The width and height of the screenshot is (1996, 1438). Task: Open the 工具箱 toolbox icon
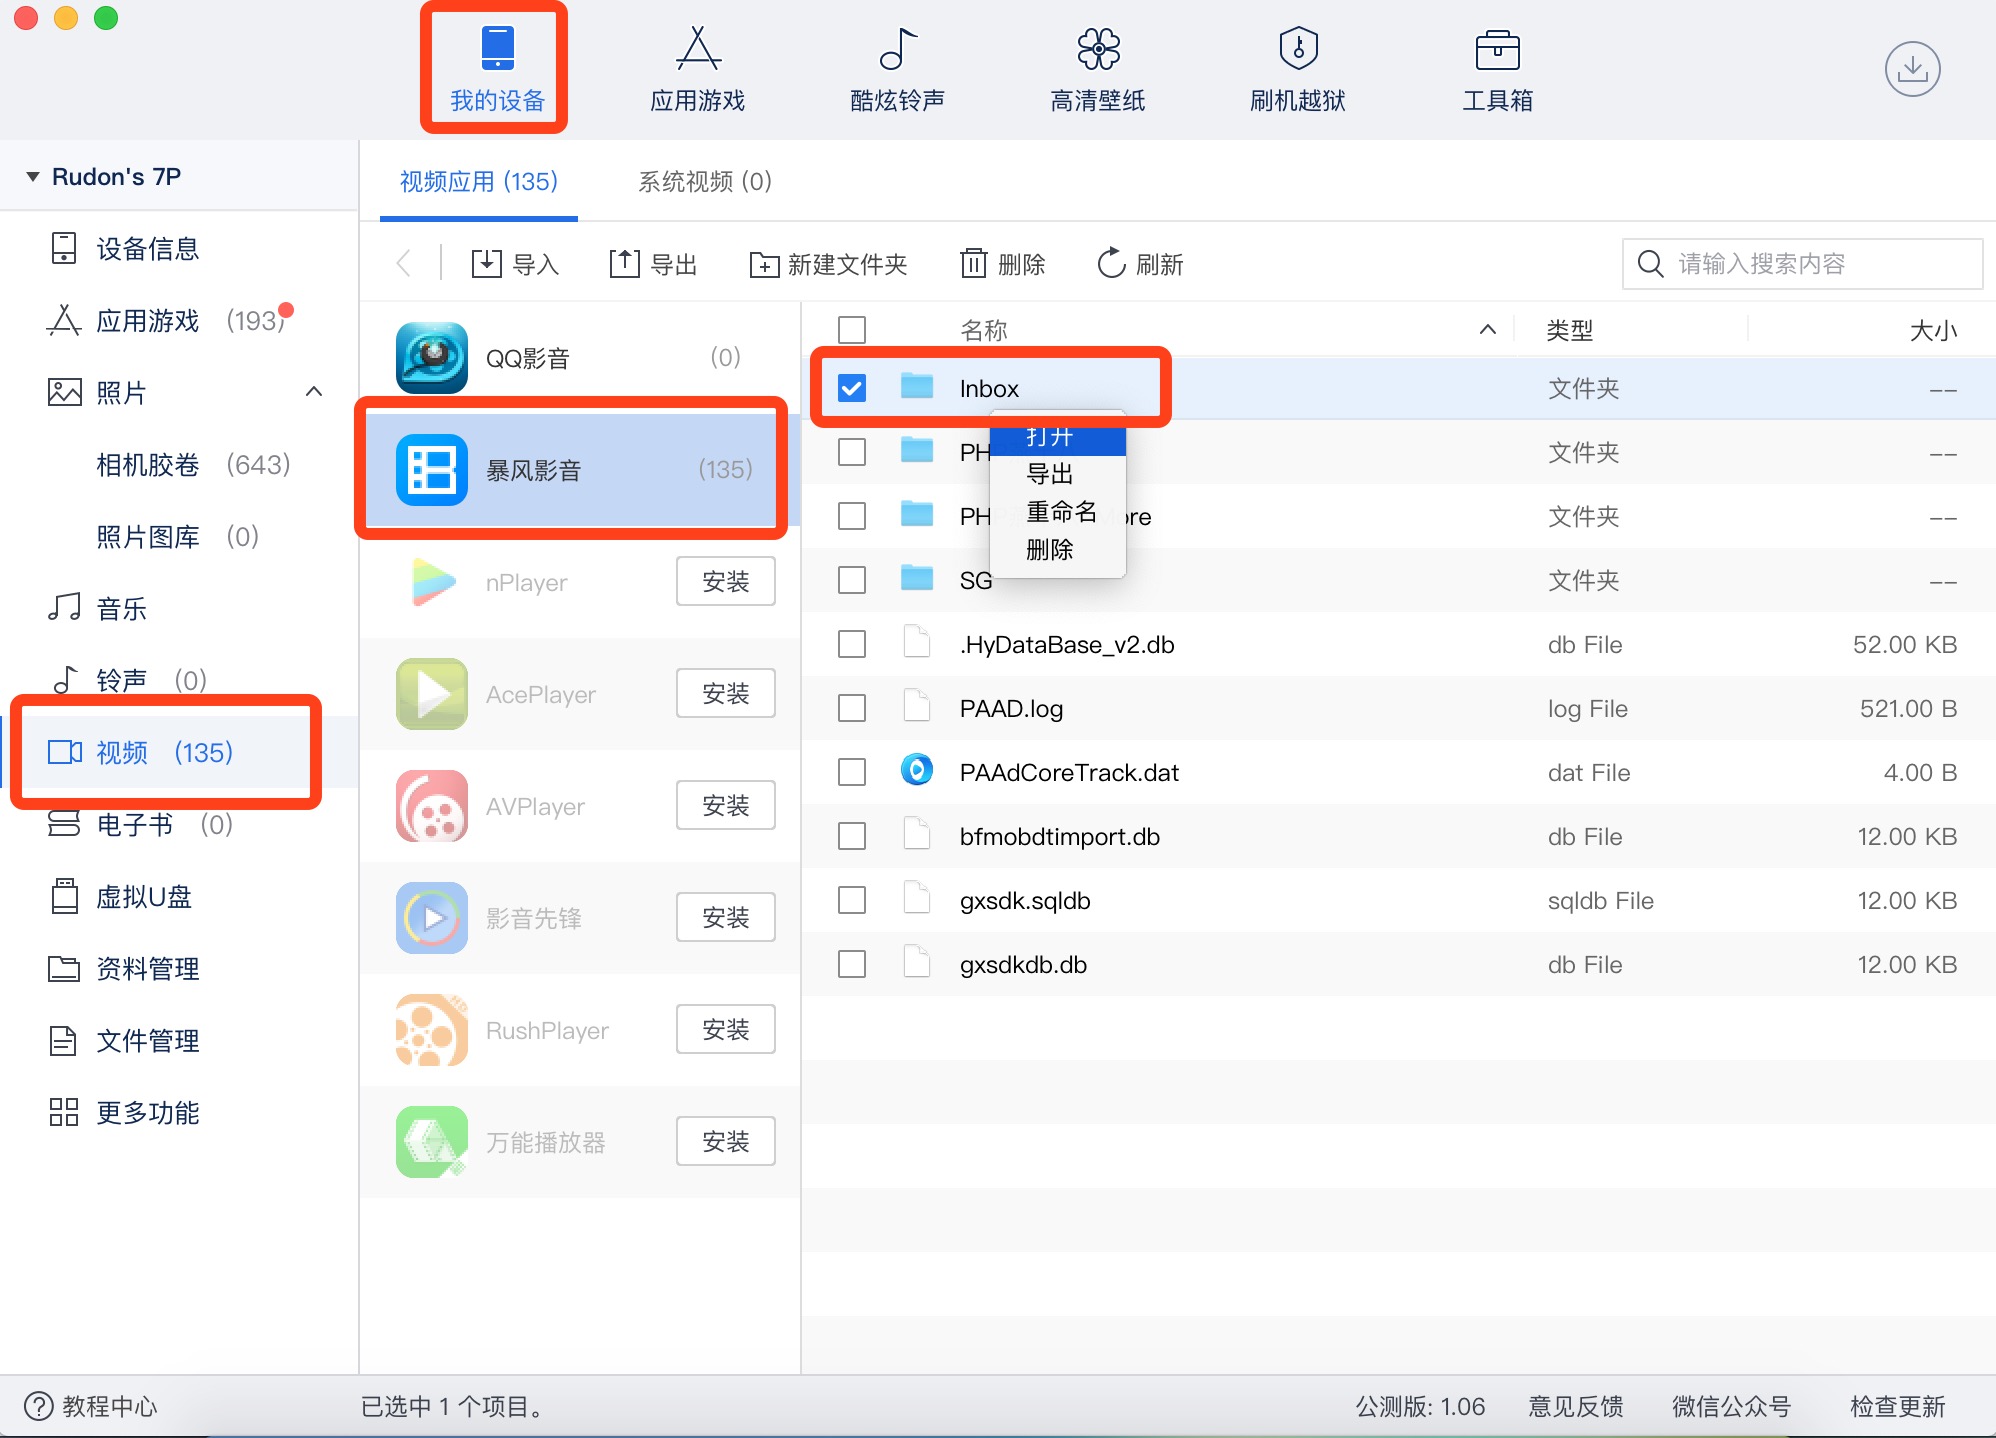tap(1497, 50)
